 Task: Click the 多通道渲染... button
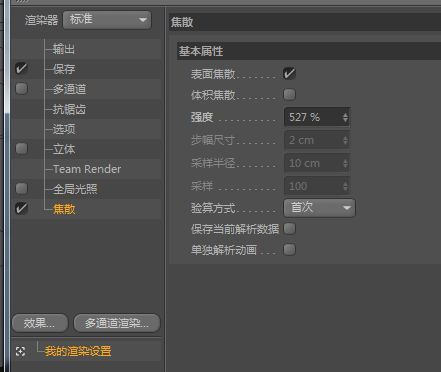[x=117, y=323]
